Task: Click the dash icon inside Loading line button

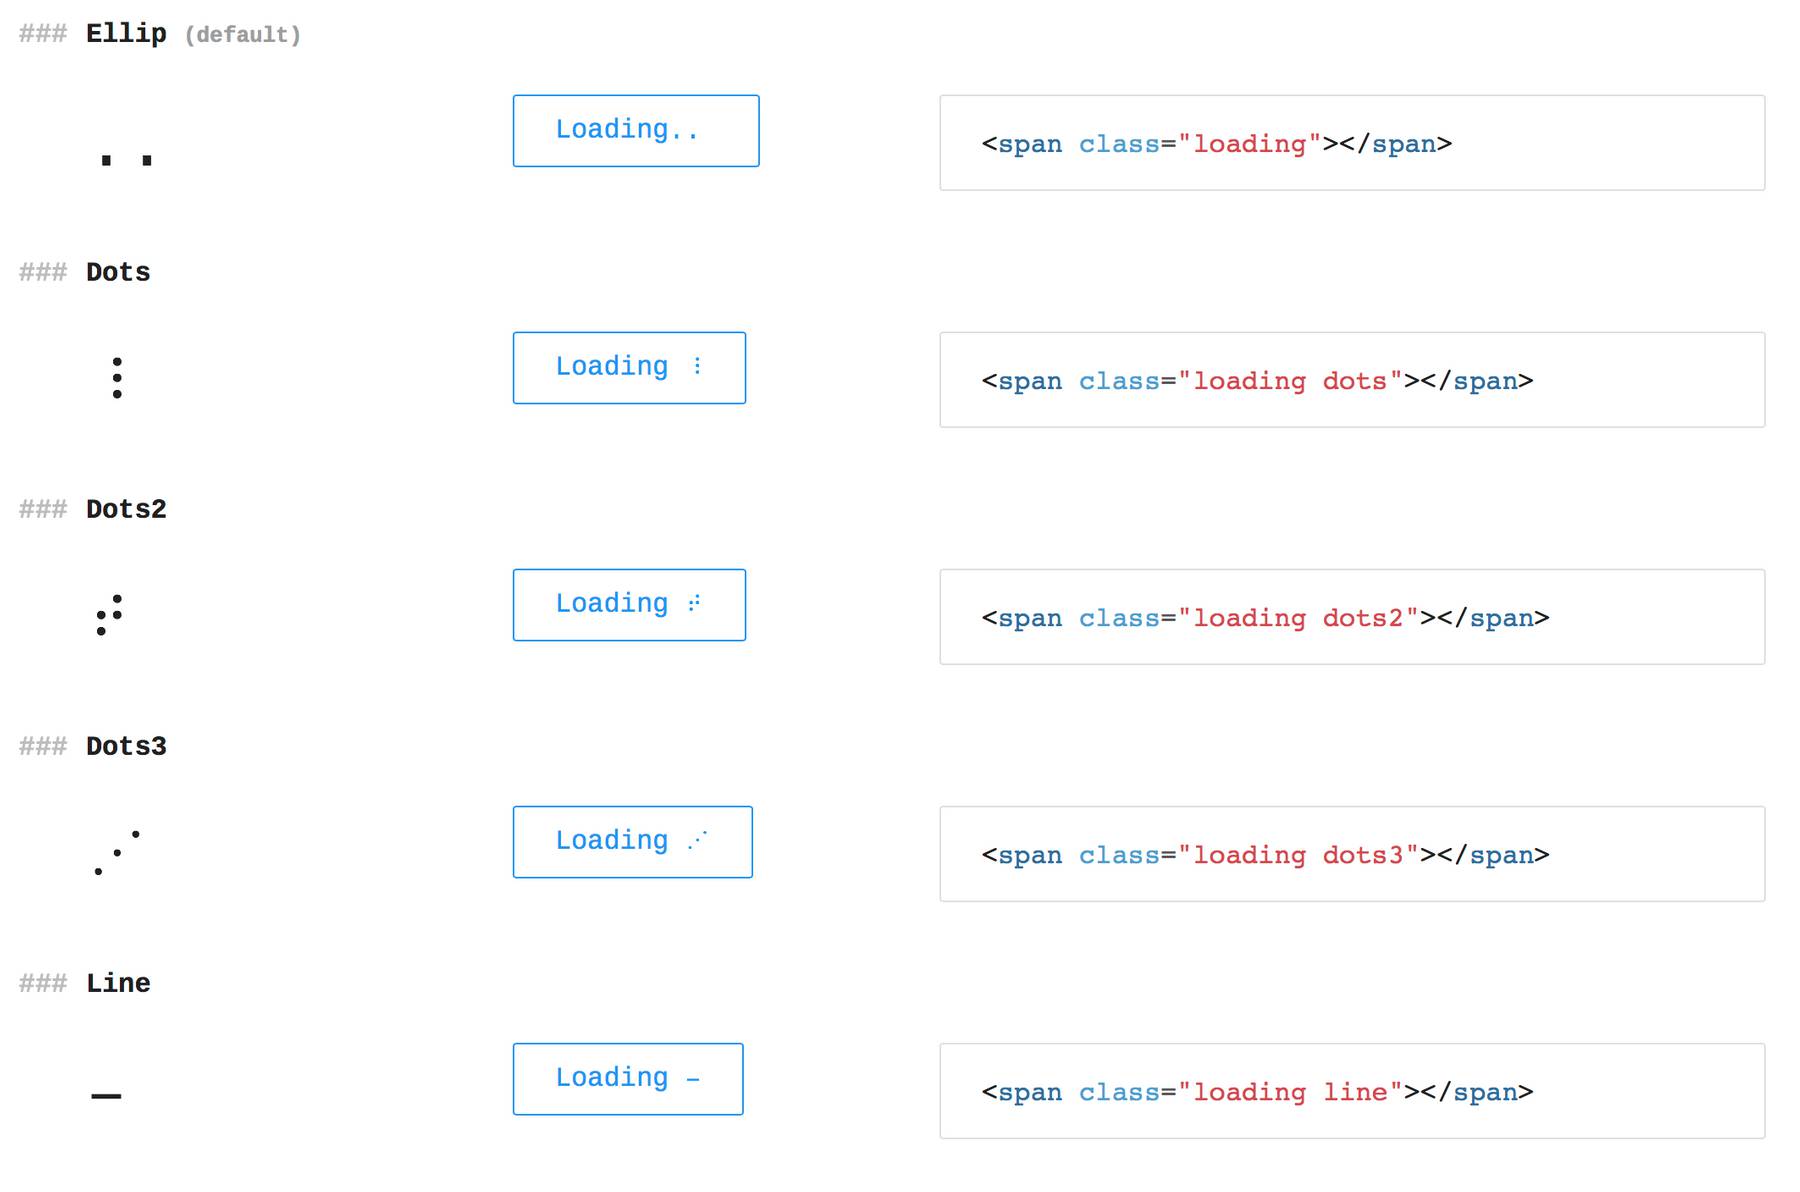Action: [x=694, y=1079]
